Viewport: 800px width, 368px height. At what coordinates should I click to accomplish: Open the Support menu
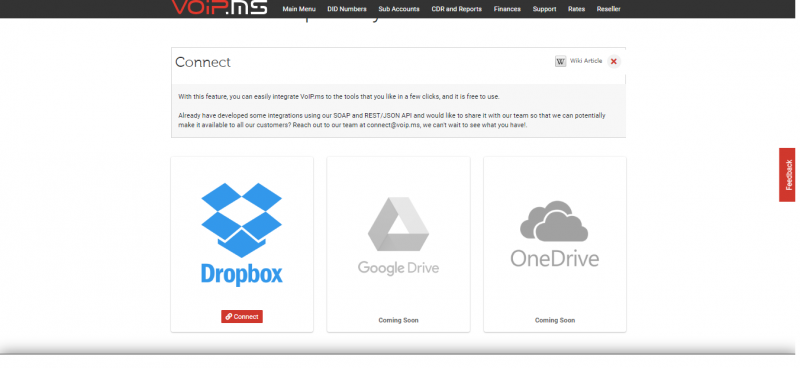tap(544, 9)
